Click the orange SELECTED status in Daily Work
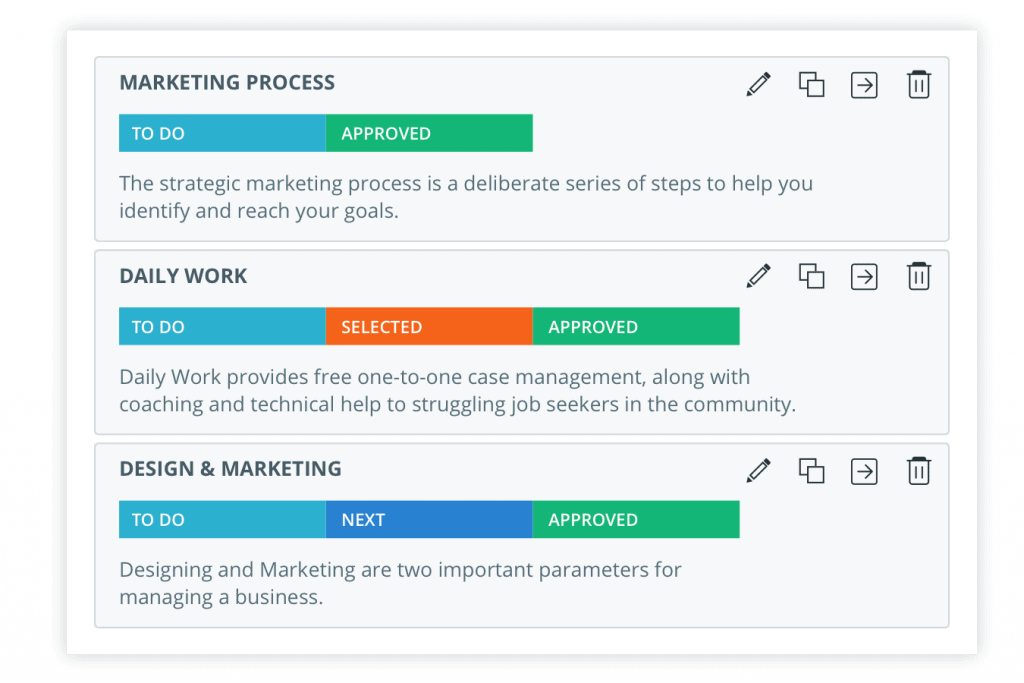Viewport: 1024px width, 683px height. (429, 326)
